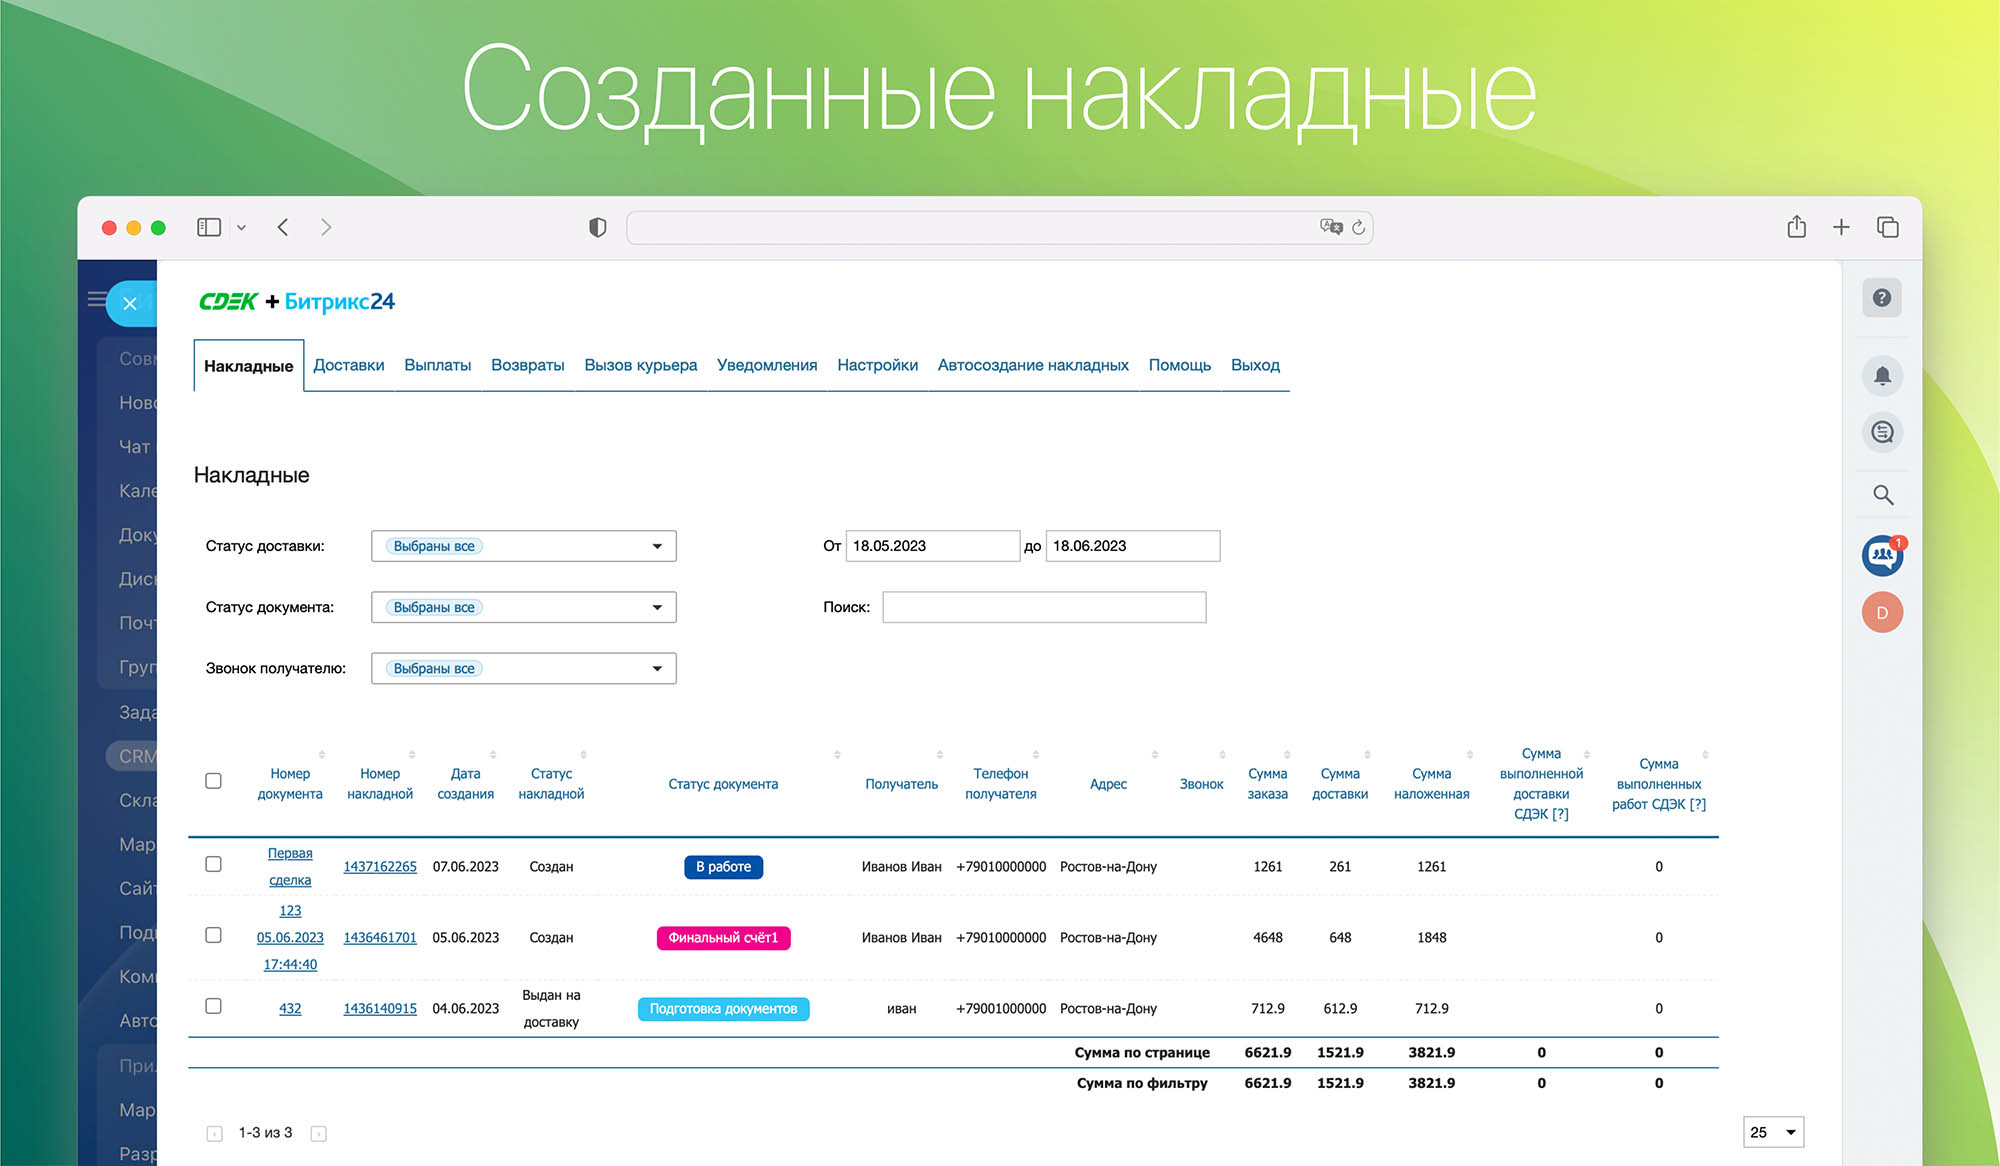This screenshot has height=1166, width=2000.
Task: Toggle the browser sidebar icon
Action: click(209, 227)
